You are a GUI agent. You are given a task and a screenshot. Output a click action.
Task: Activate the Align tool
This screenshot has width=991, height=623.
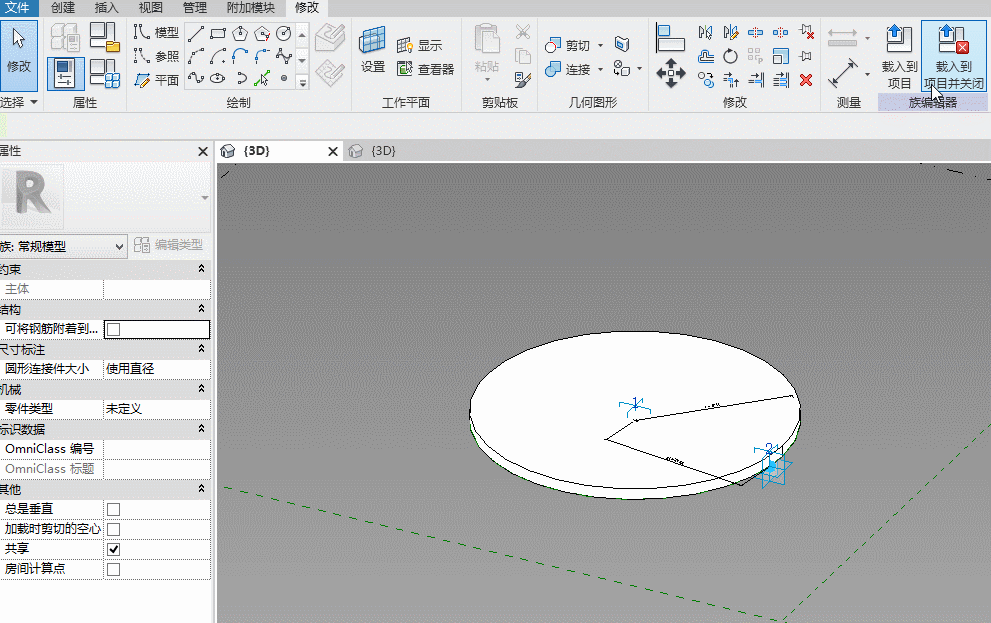(670, 38)
